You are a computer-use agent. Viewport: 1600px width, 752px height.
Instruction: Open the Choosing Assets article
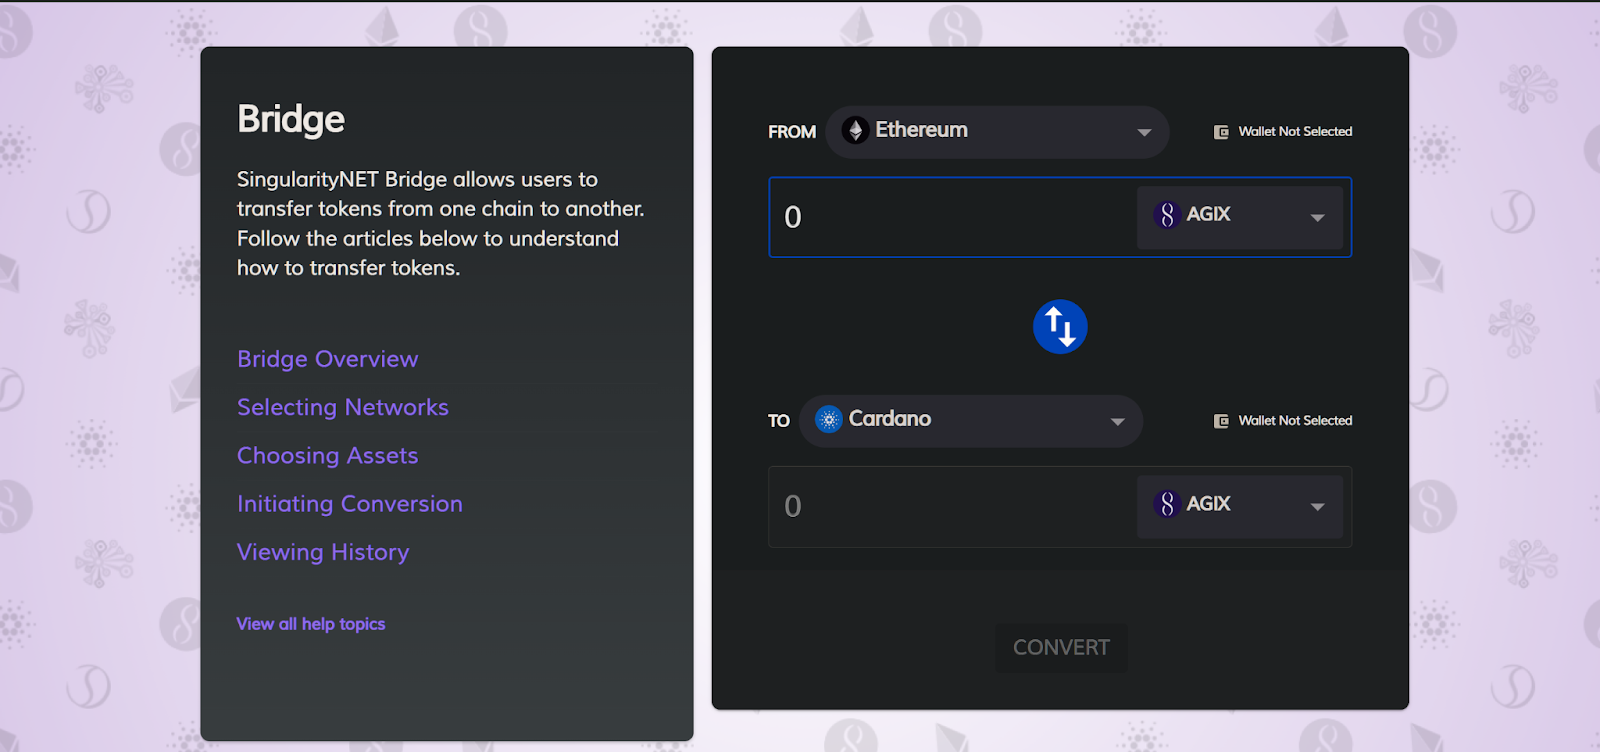328,456
